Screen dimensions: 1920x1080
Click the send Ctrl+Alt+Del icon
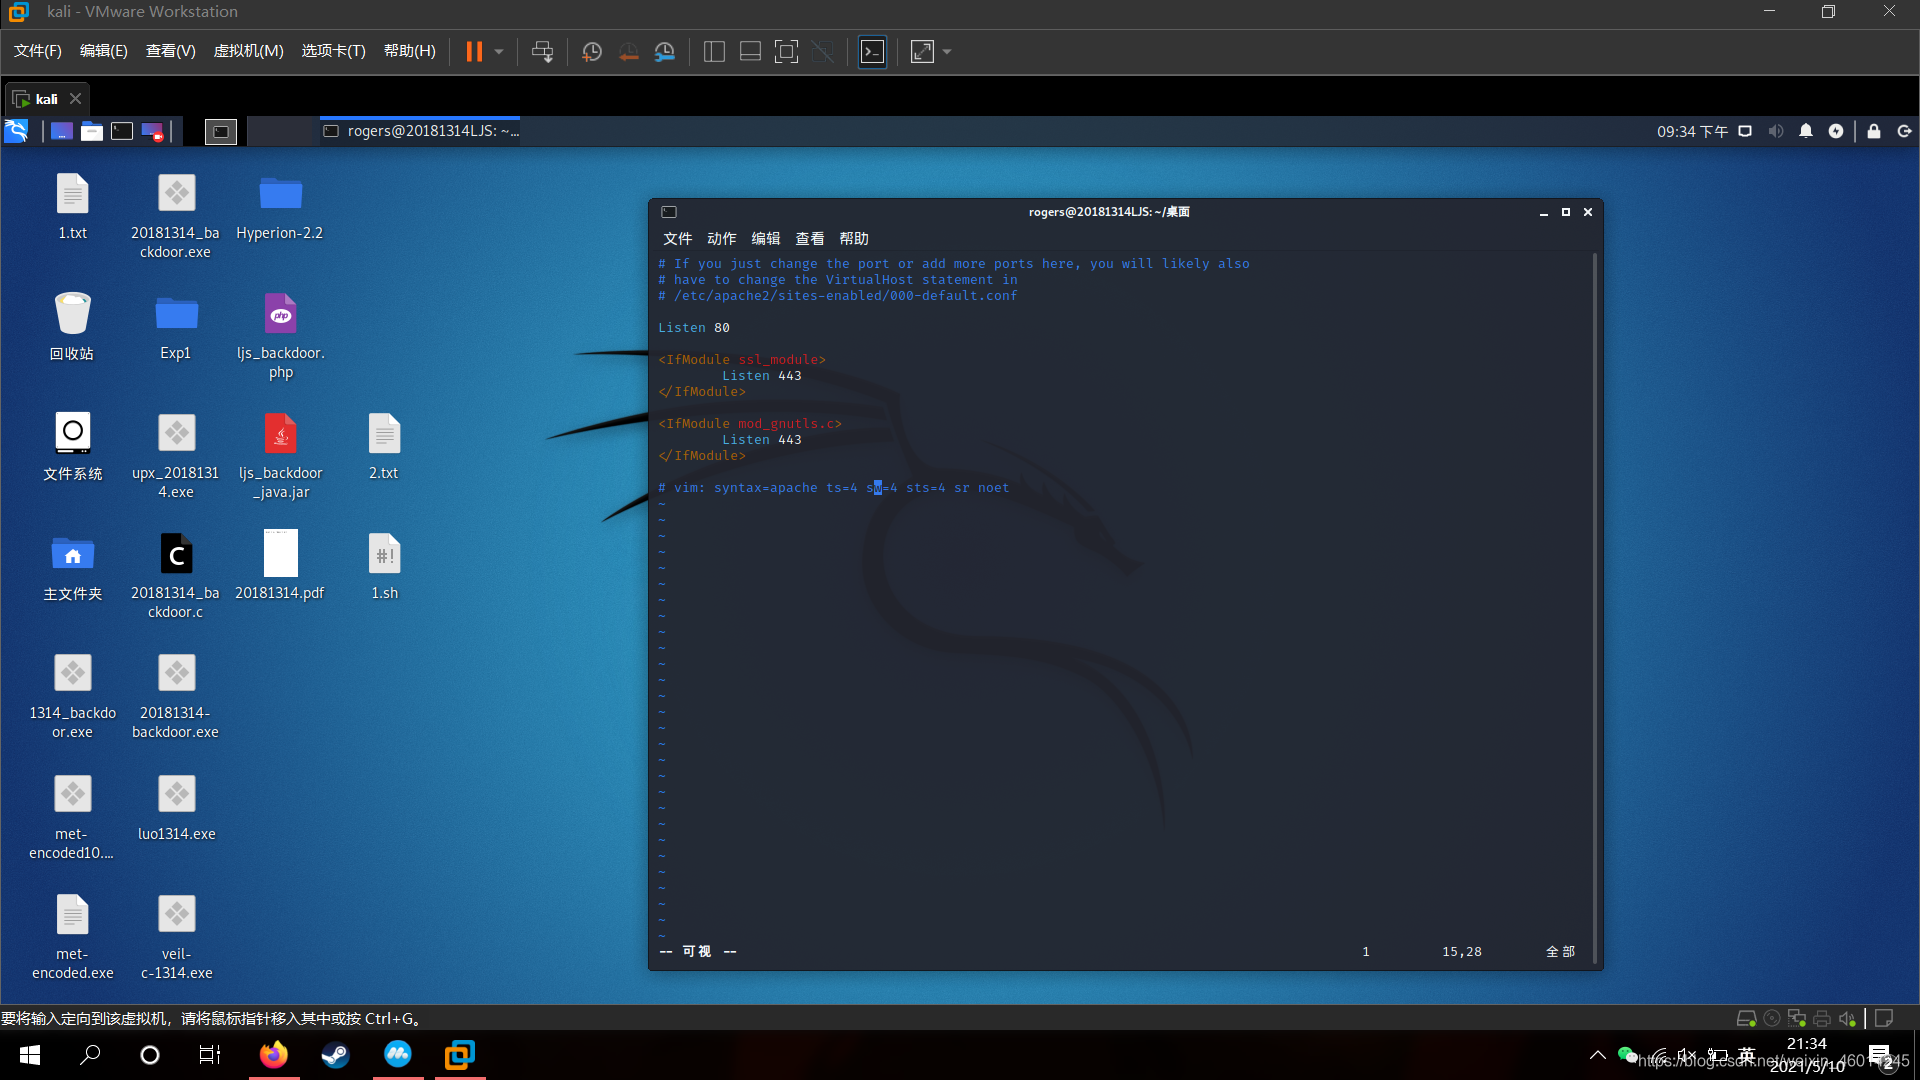point(542,51)
